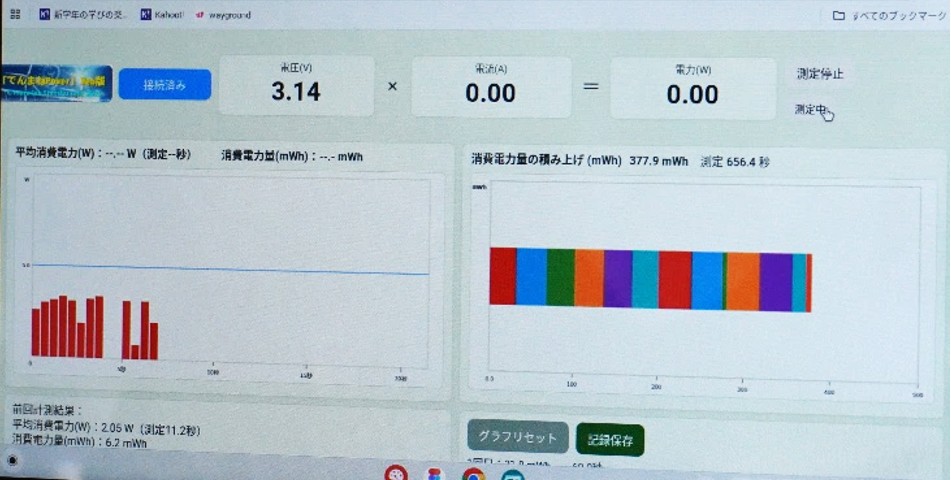This screenshot has height=480, width=951.
Task: Open the Chrome apps grid icon
Action: click(15, 15)
